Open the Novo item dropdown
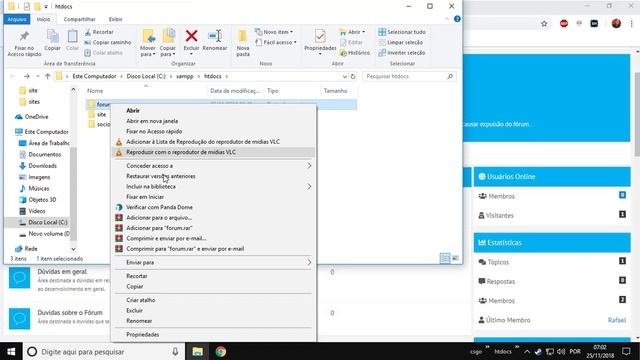 [x=274, y=32]
